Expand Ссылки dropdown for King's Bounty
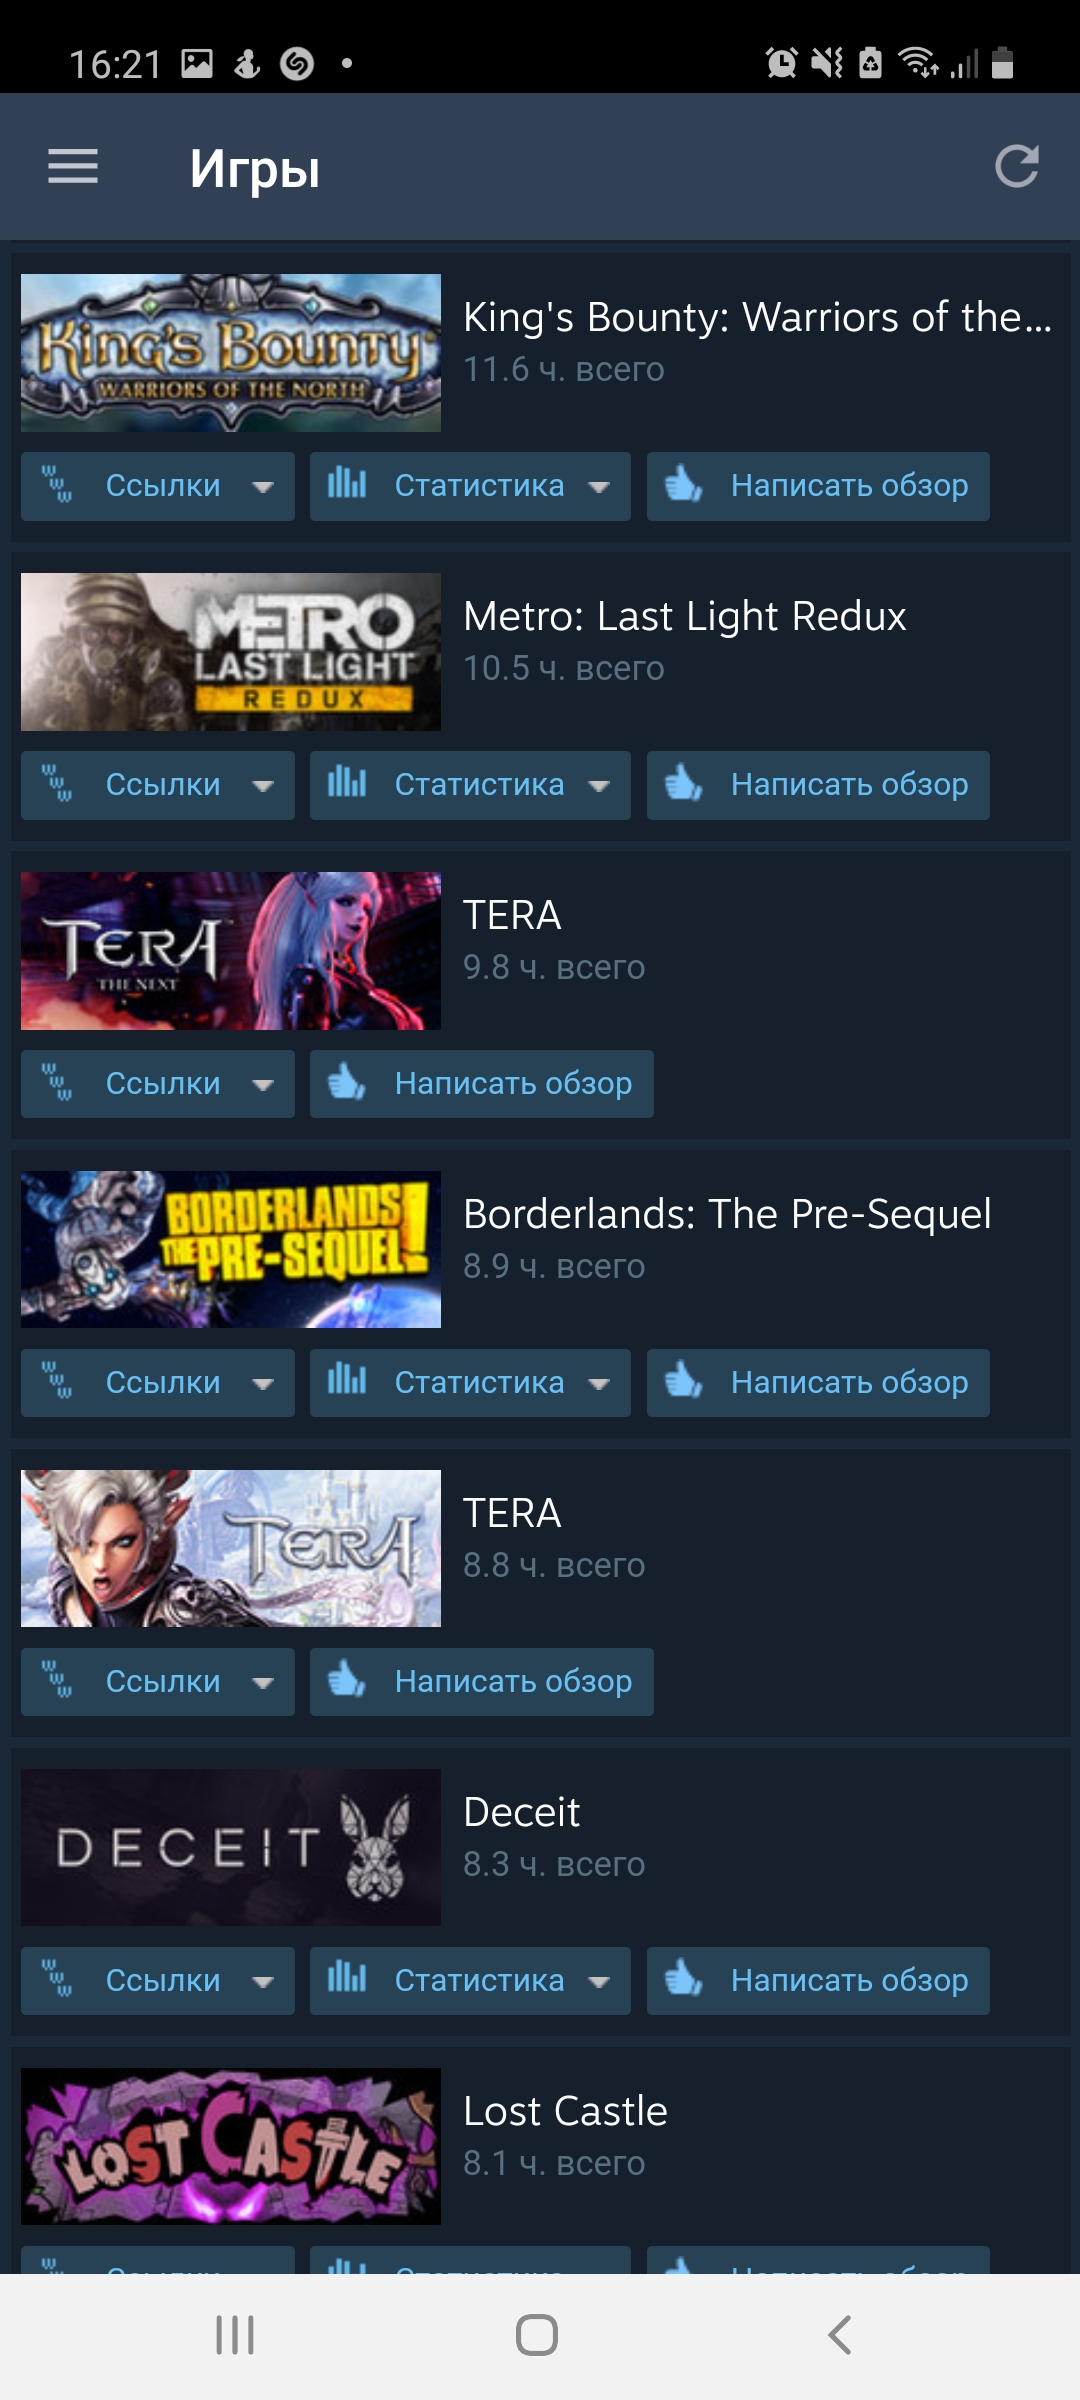The width and height of the screenshot is (1080, 2400). pos(158,486)
